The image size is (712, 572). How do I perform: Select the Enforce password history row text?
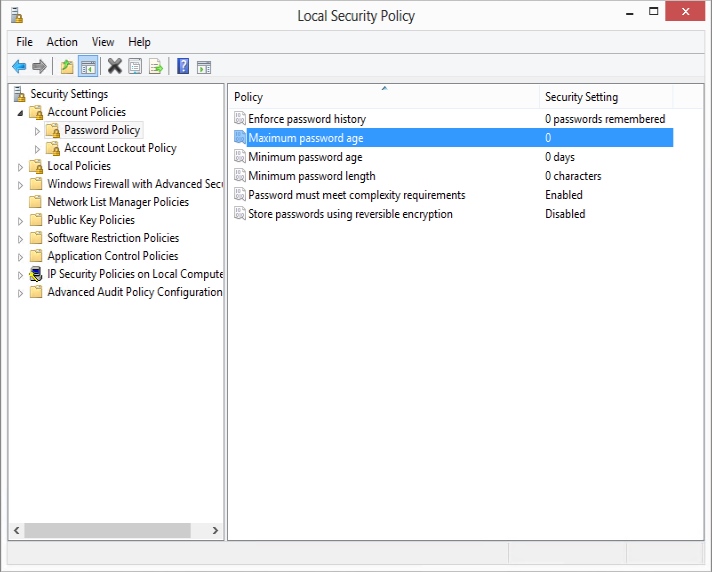(x=307, y=119)
